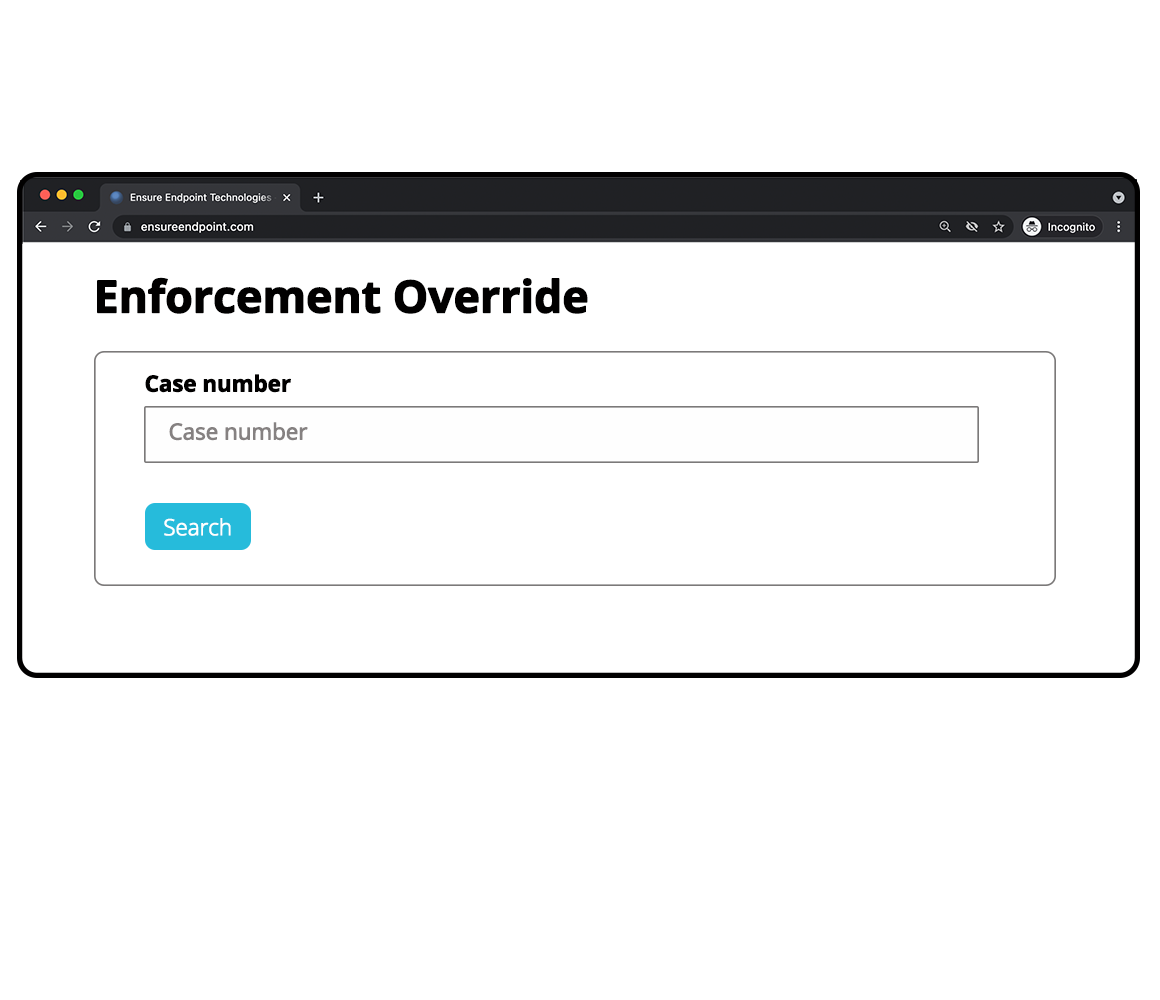Viewport: 1160px width, 1000px height.
Task: Click the bold Case number label
Action: click(218, 384)
